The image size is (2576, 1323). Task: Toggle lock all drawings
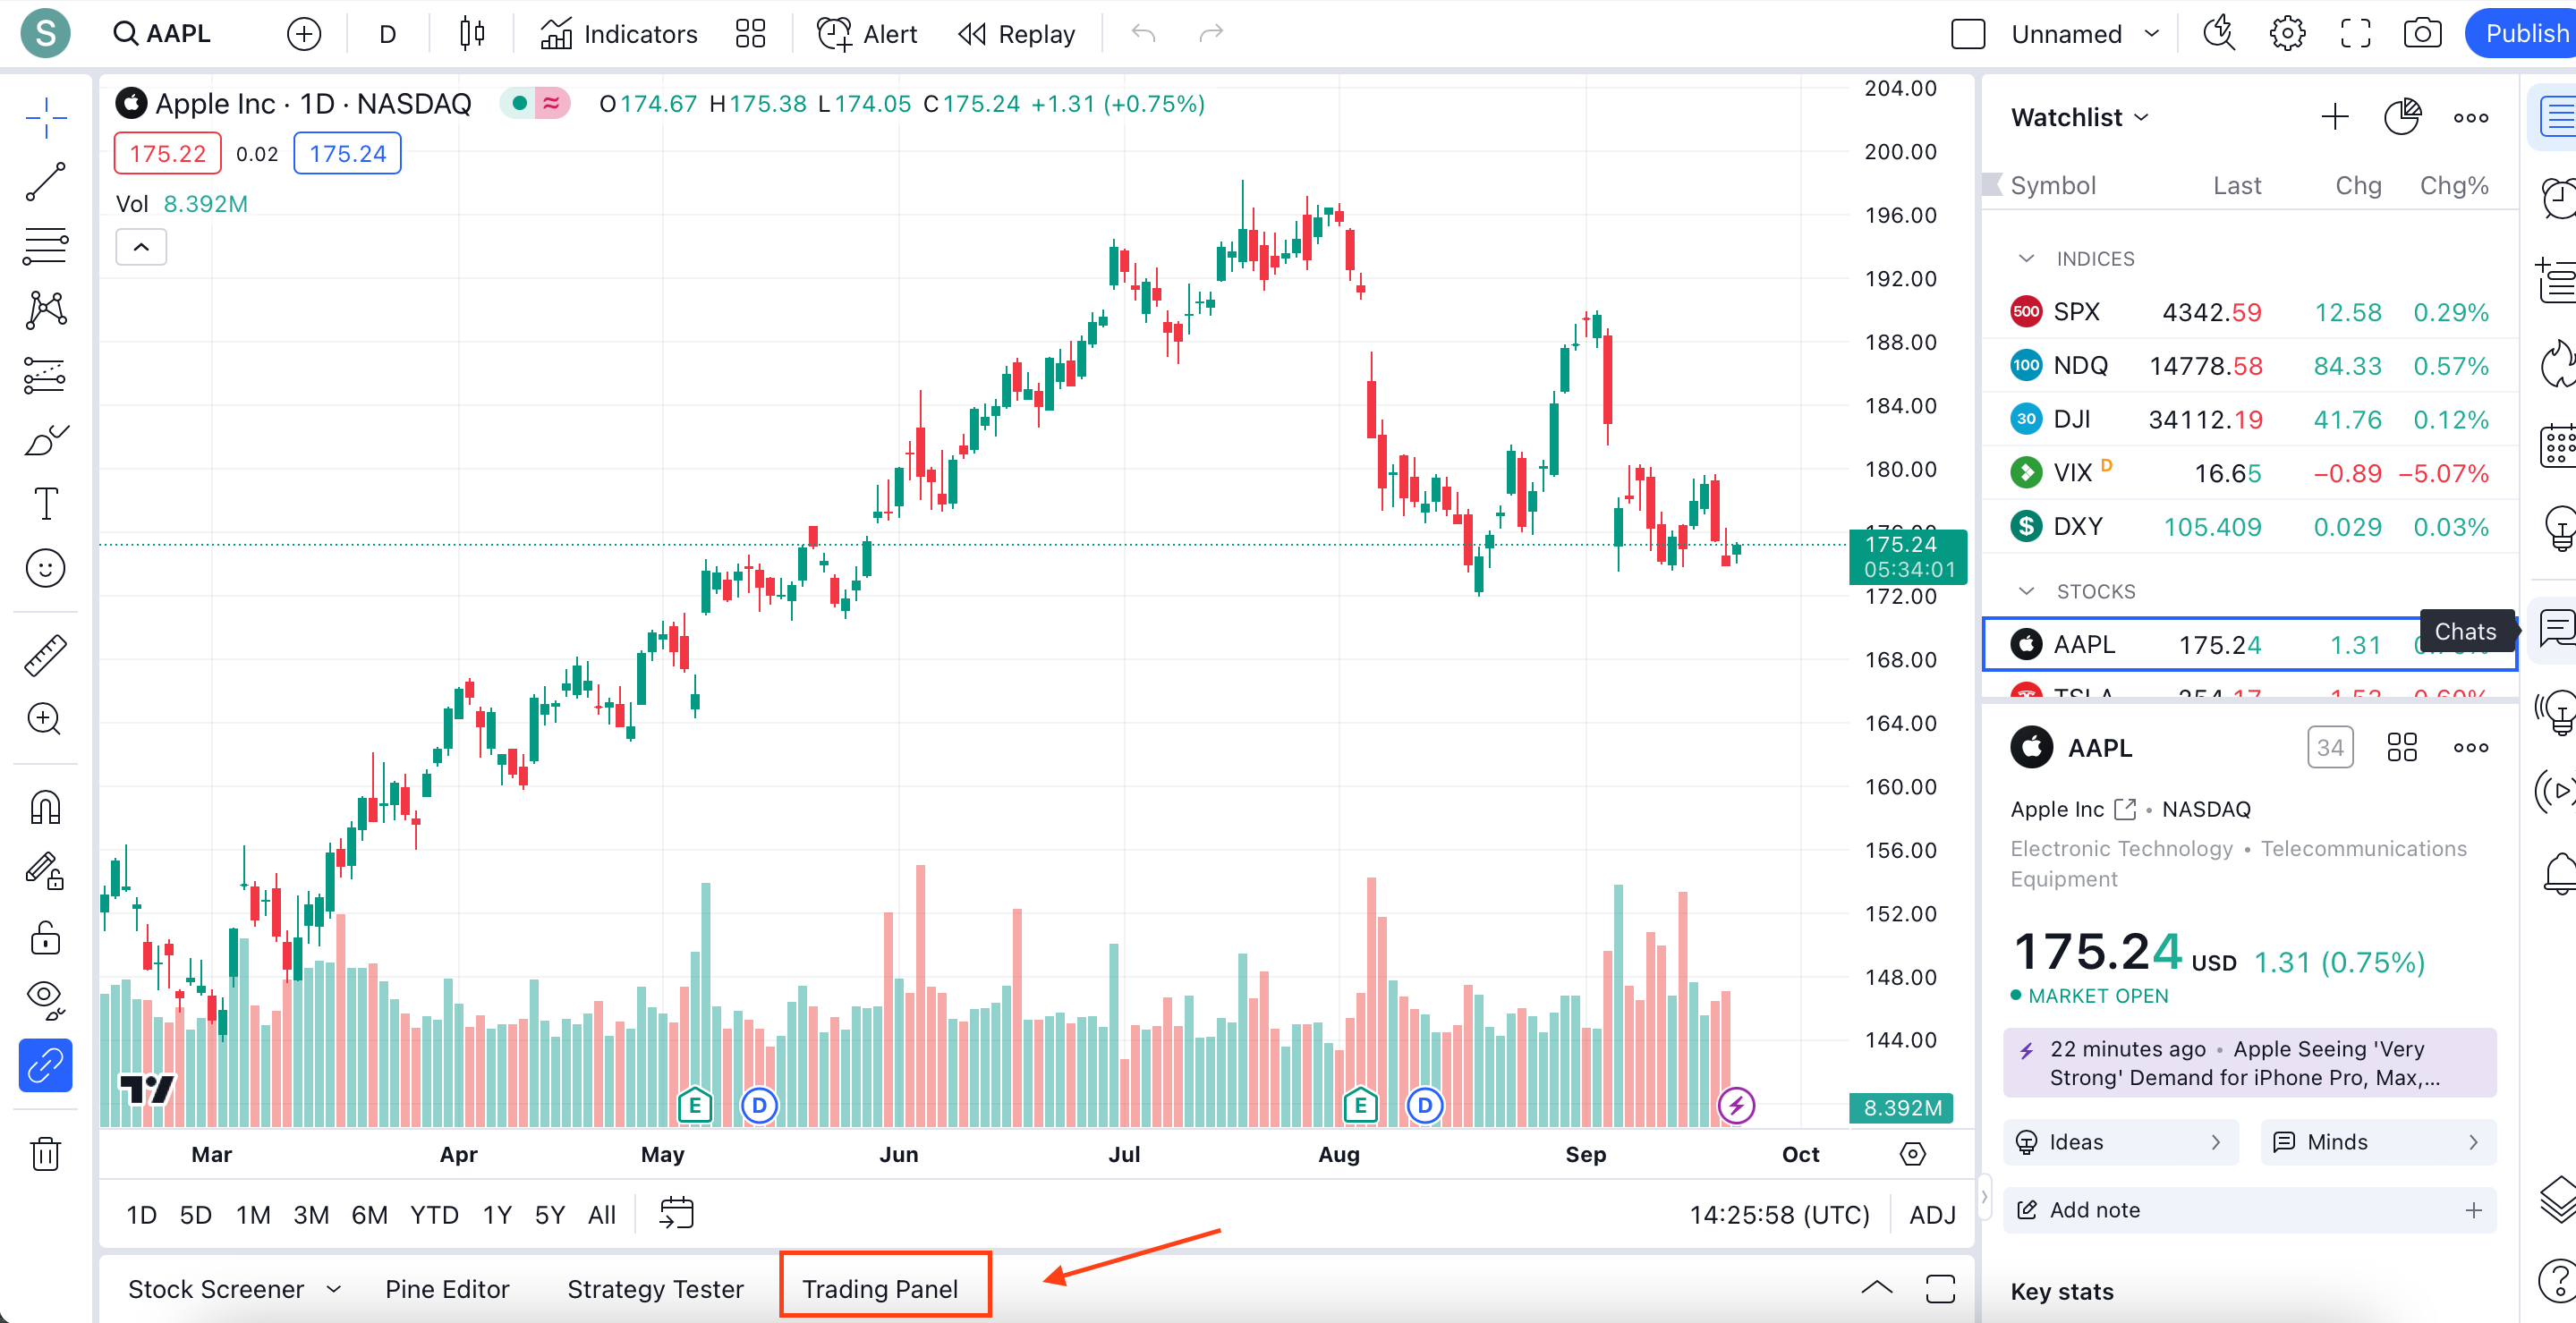coord(45,937)
